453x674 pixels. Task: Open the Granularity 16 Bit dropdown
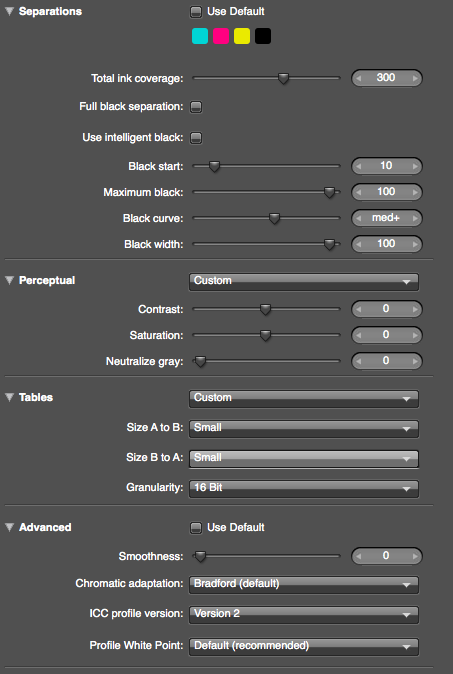[x=303, y=489]
